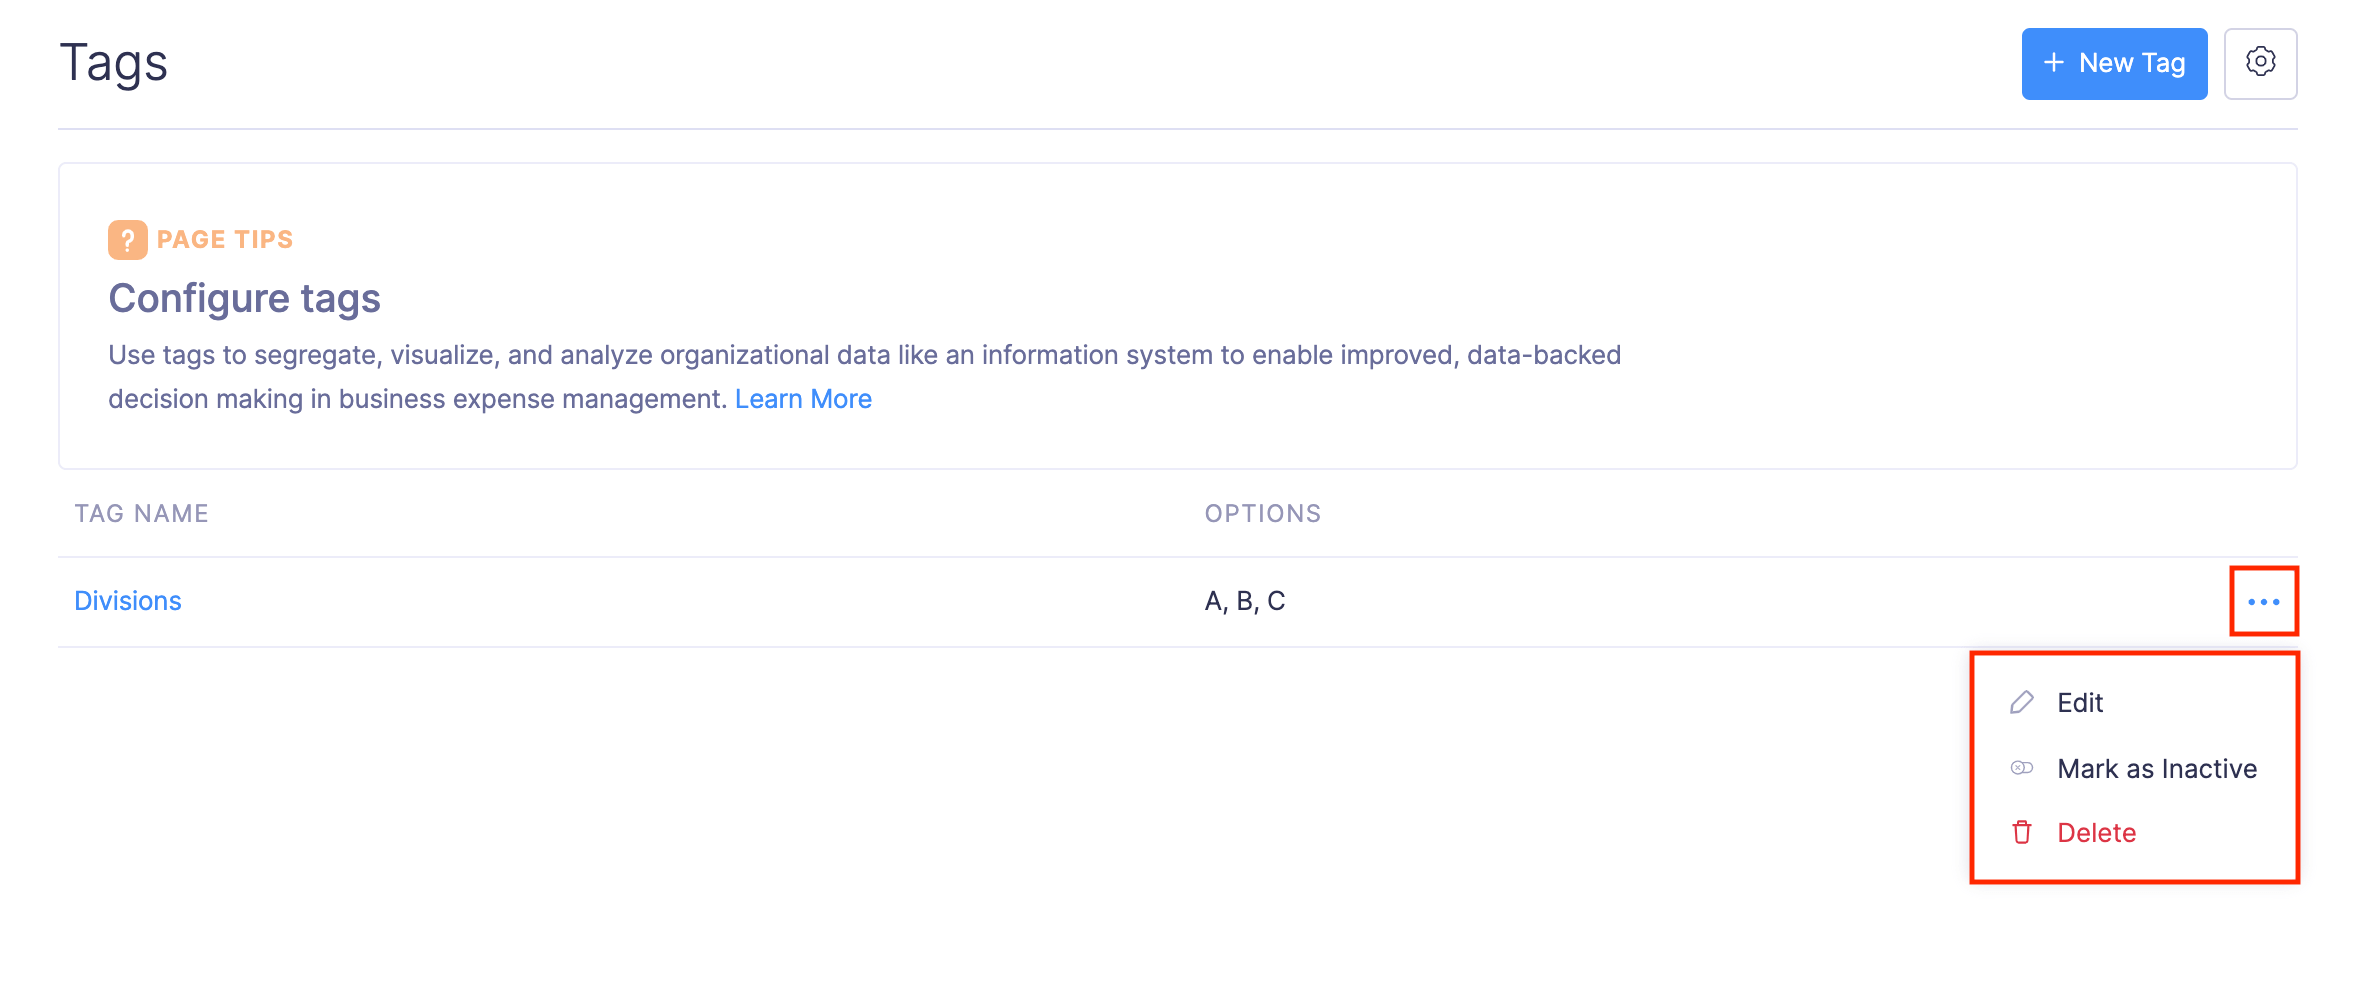This screenshot has height=1002, width=2358.
Task: Click the orange question mark Page Tips icon
Action: 127,240
